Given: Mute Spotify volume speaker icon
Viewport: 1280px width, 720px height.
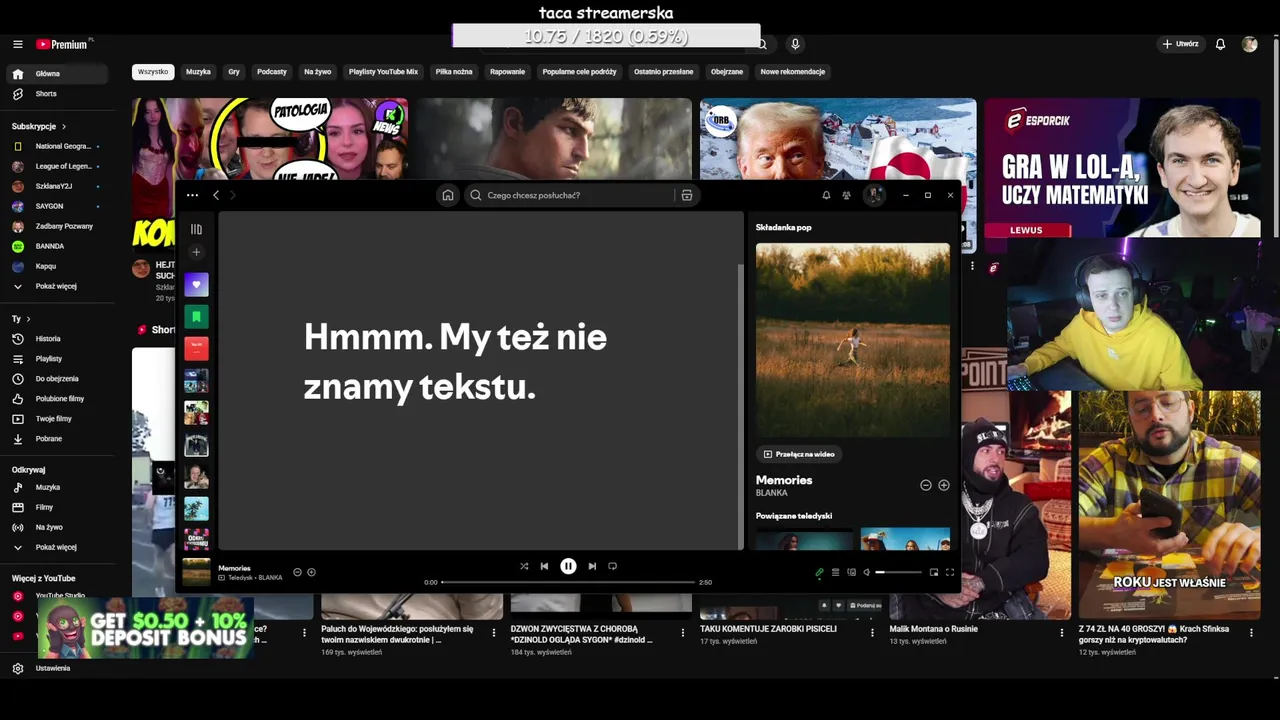Looking at the screenshot, I should [867, 572].
